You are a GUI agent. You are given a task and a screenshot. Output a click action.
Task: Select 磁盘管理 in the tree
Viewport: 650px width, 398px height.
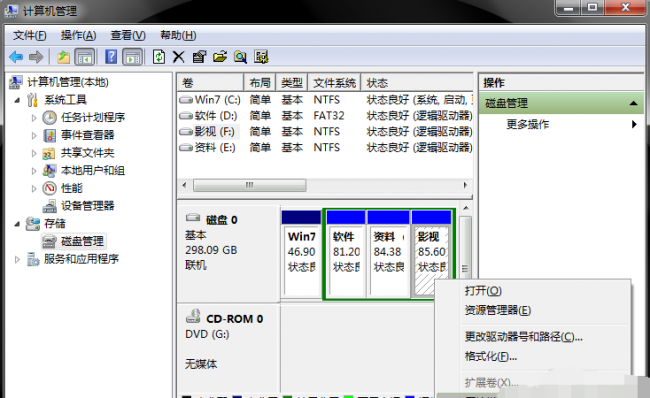click(82, 241)
